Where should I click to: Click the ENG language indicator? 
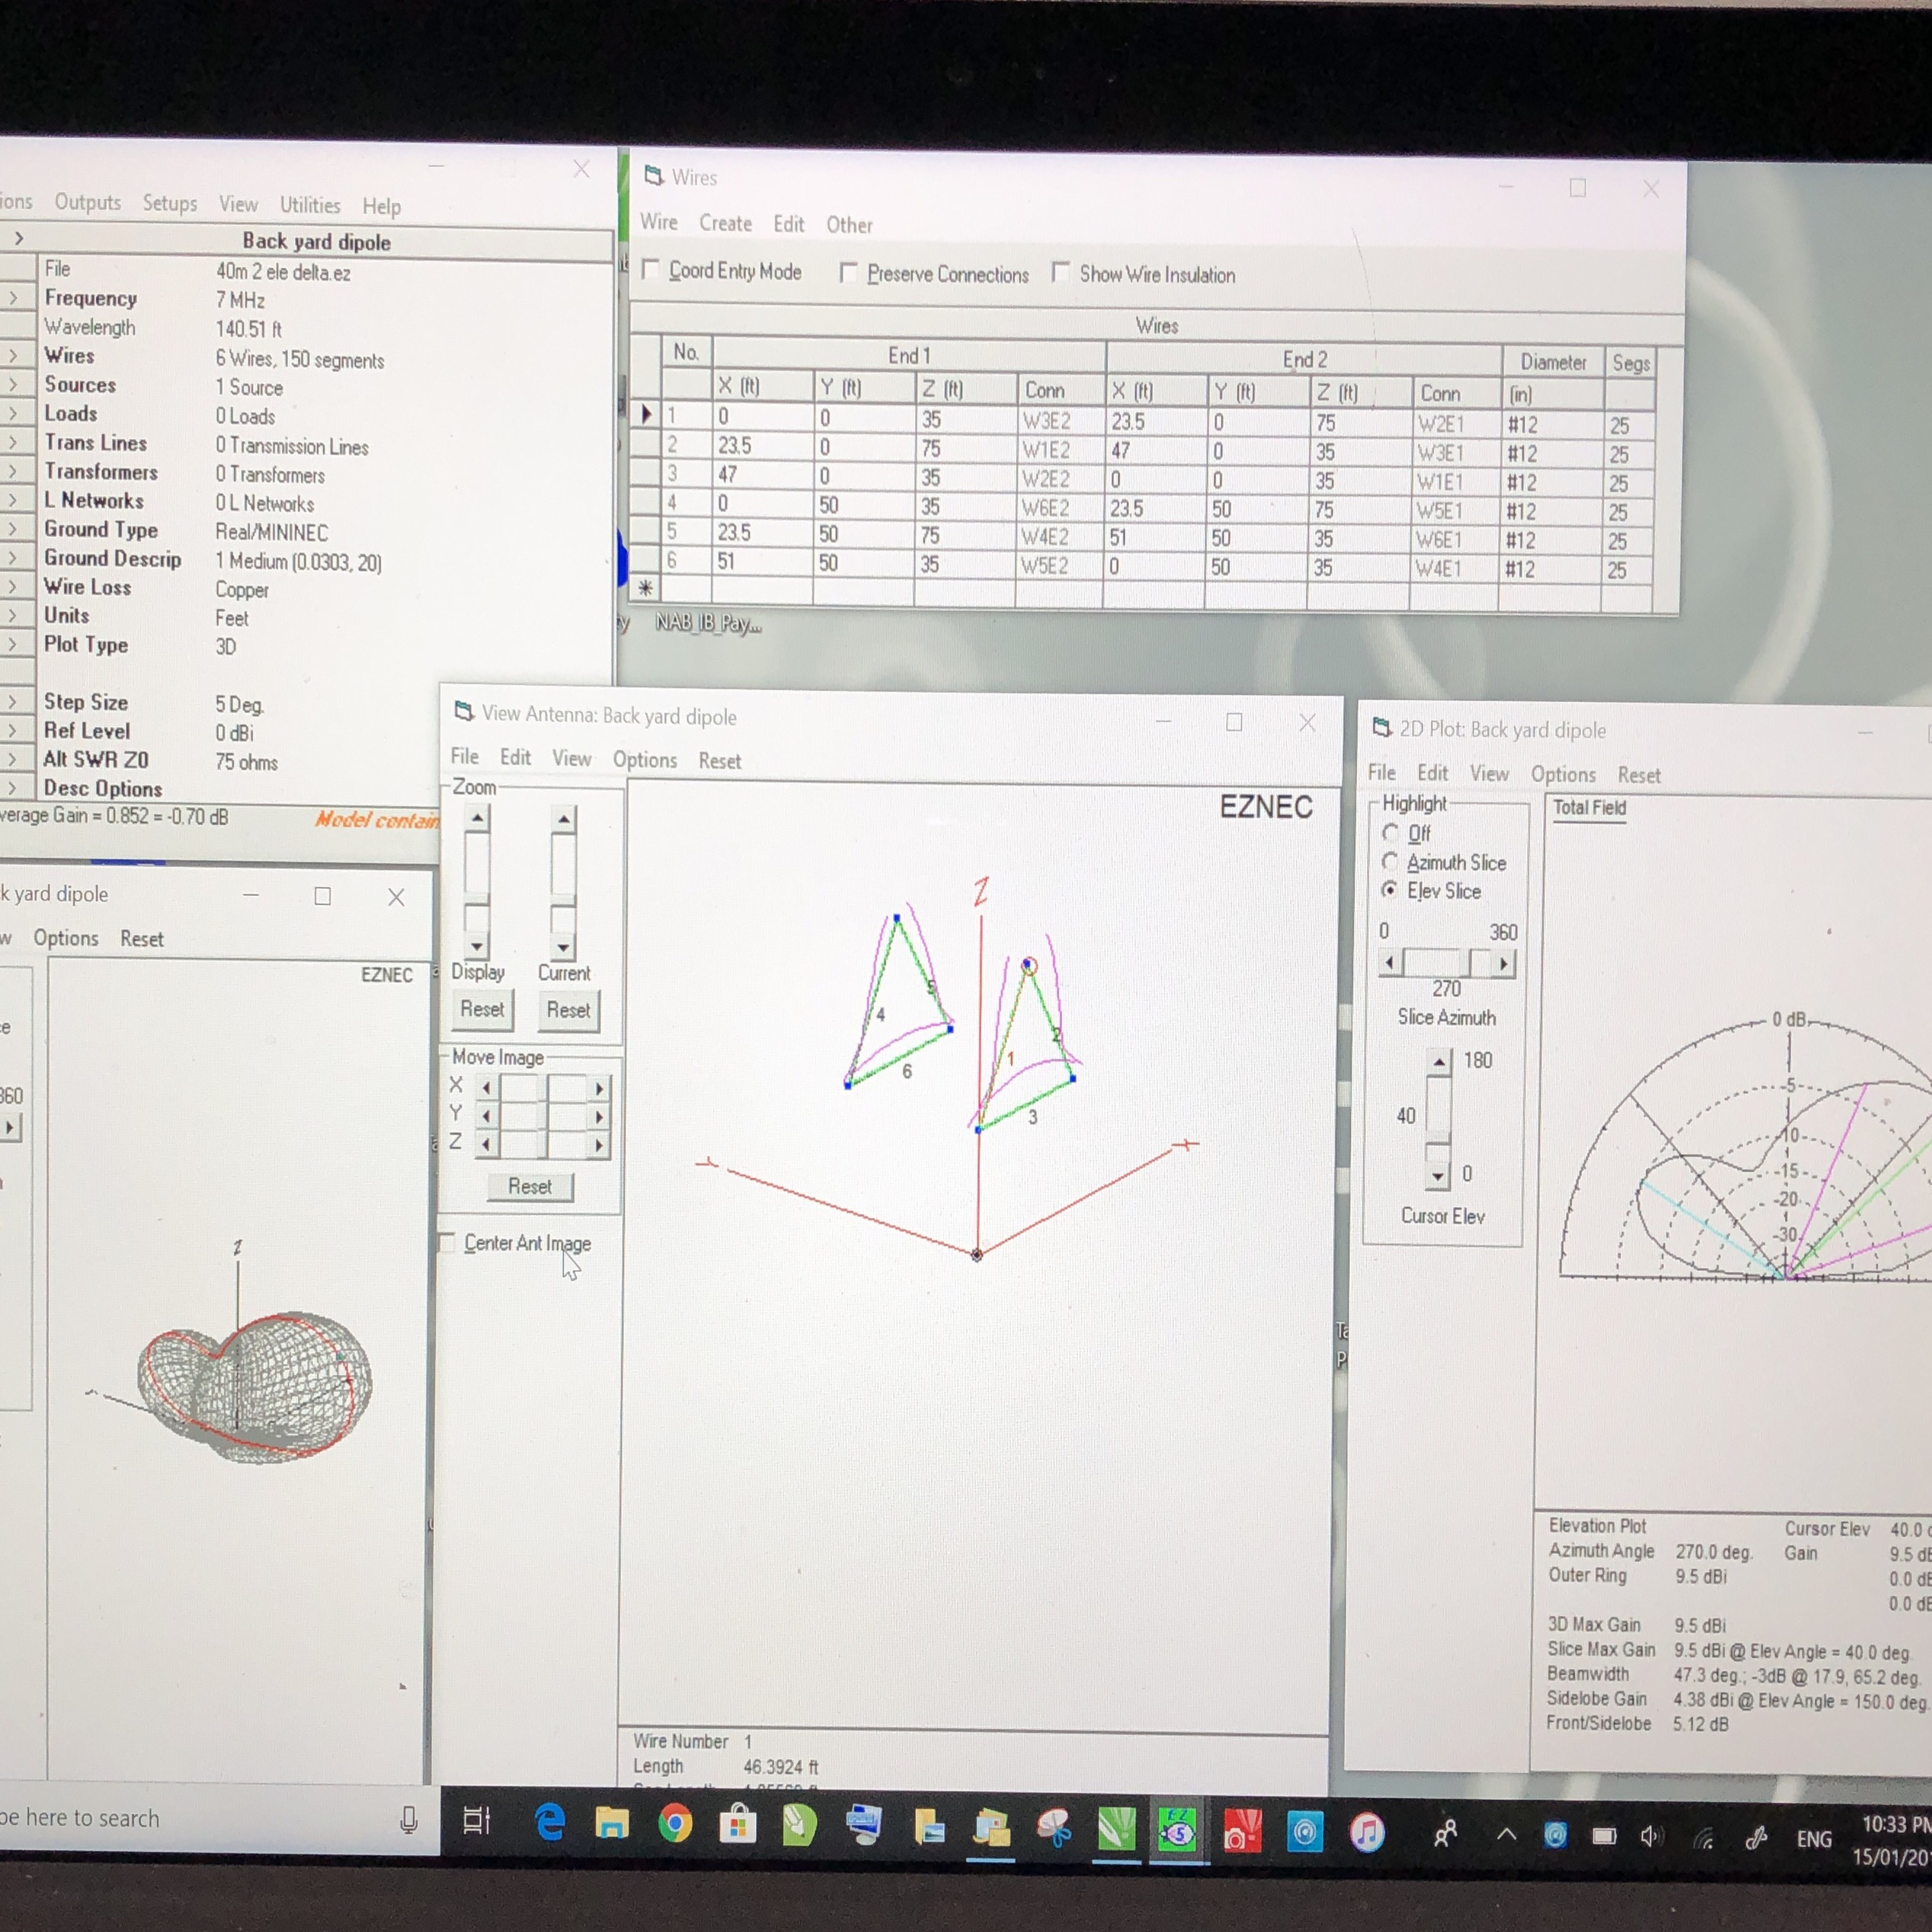(x=1814, y=1839)
